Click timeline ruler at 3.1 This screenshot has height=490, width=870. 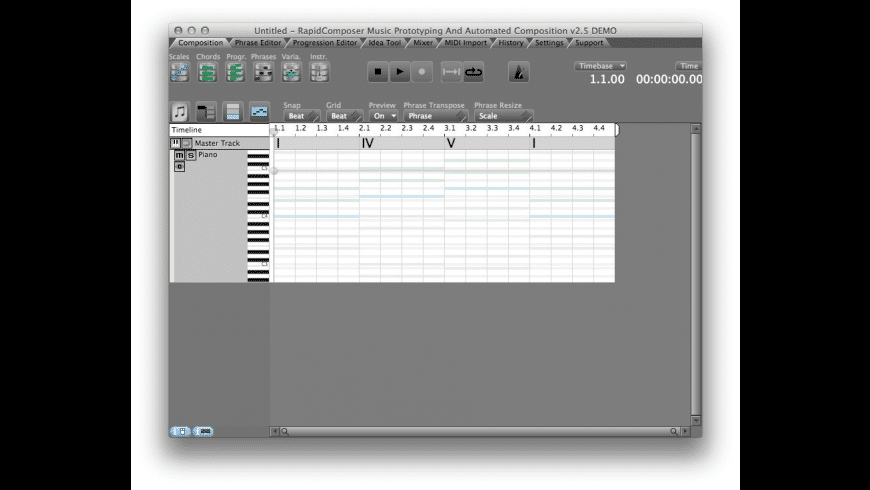click(449, 128)
